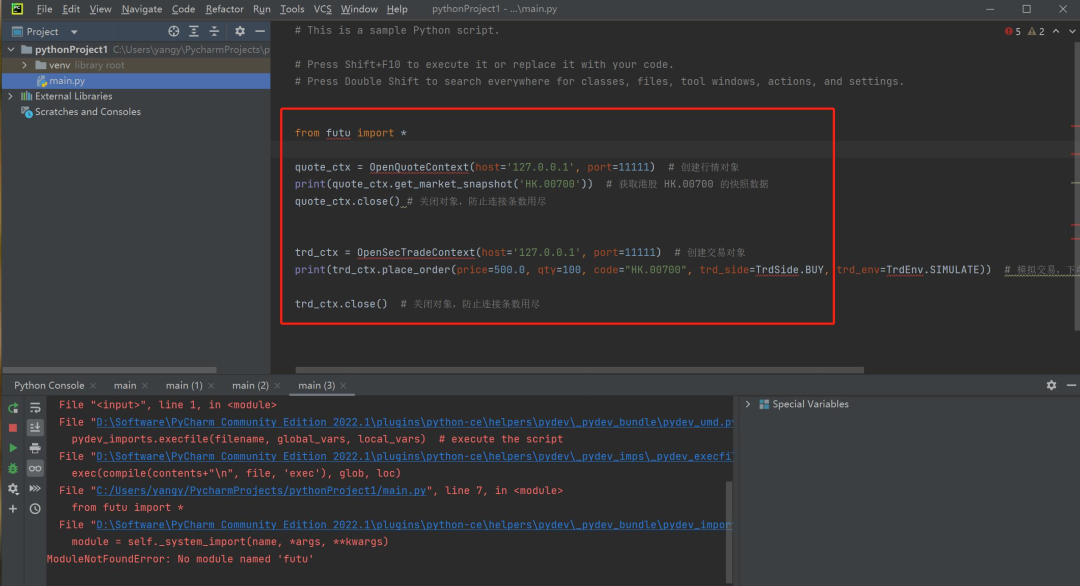Open the pydev_umd.py traceback link
1080x586 pixels.
point(415,422)
